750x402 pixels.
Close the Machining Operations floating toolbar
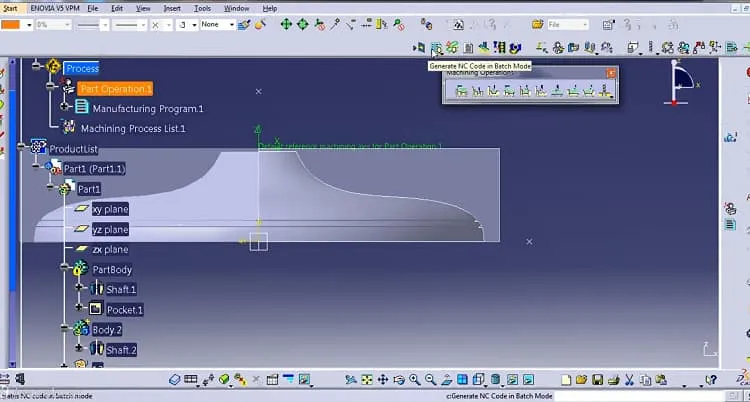coord(611,73)
